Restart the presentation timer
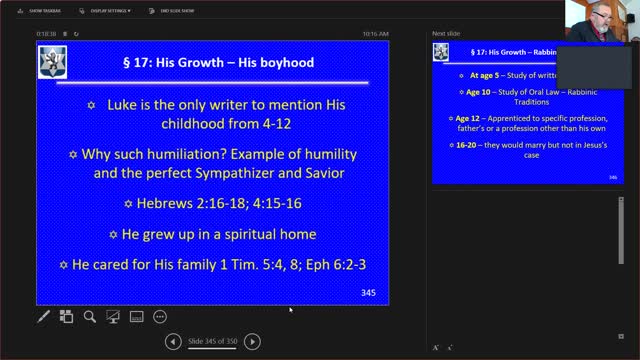The width and height of the screenshot is (640, 360). click(x=76, y=34)
